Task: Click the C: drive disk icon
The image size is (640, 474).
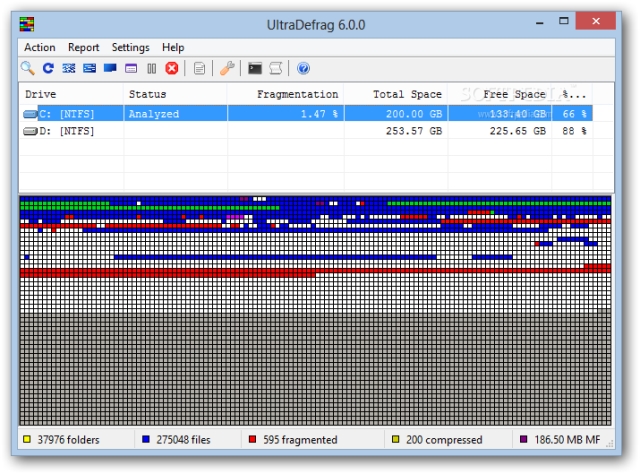Action: (30, 114)
